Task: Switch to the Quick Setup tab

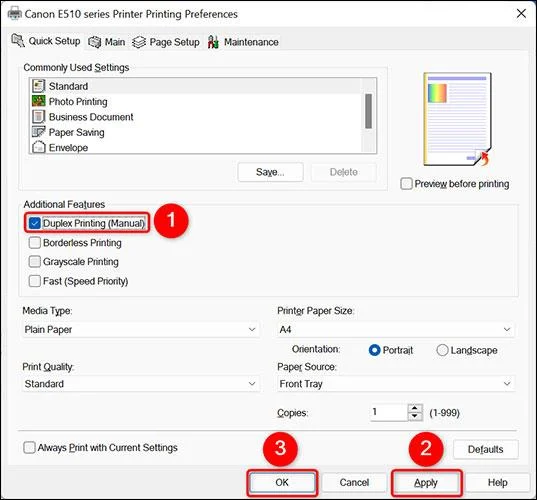Action: click(x=46, y=41)
